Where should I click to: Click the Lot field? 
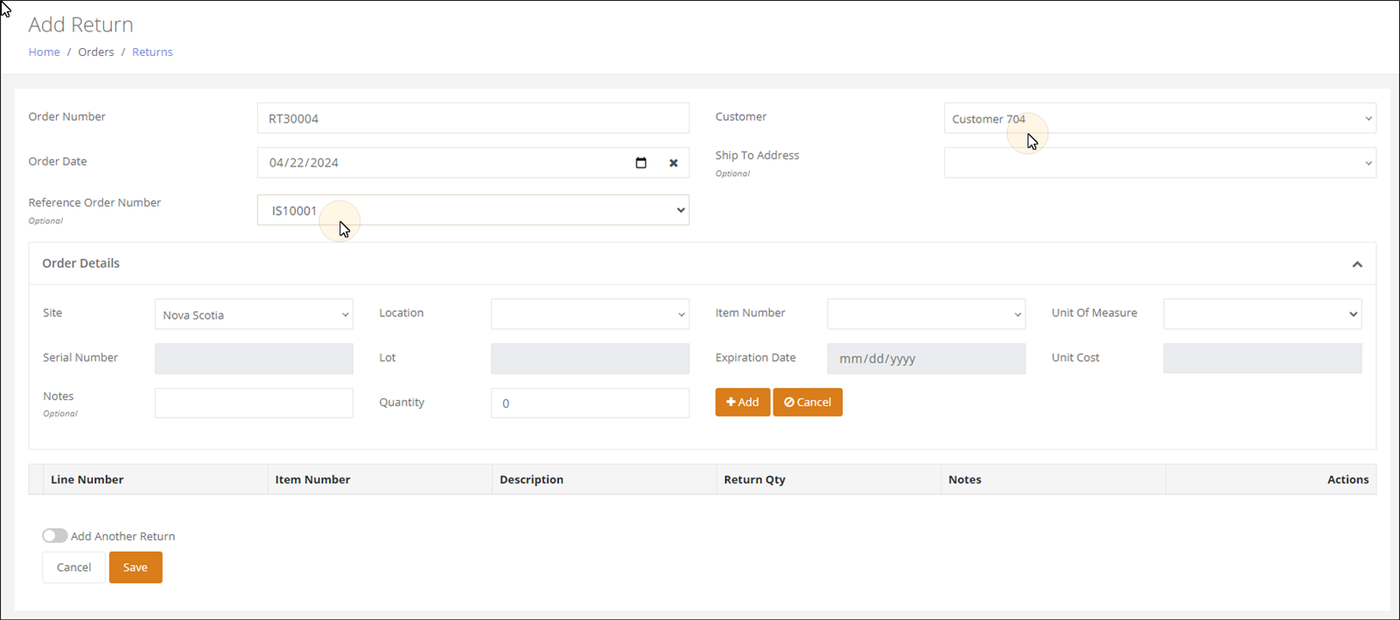[x=590, y=359]
